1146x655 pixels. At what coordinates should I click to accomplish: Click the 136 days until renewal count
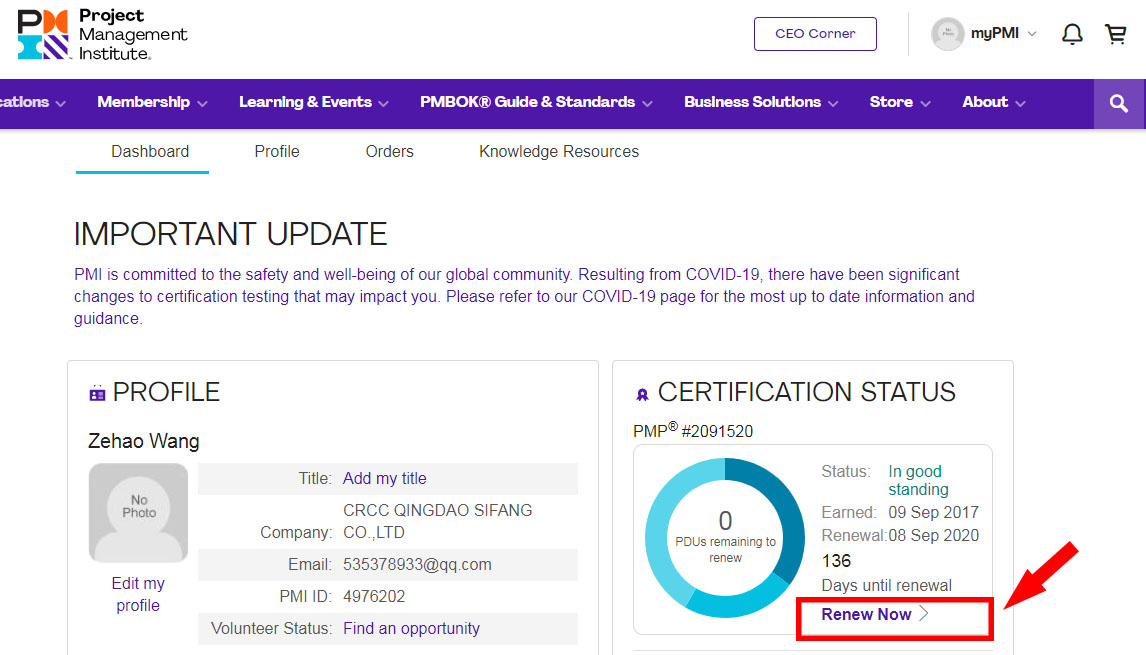836,561
